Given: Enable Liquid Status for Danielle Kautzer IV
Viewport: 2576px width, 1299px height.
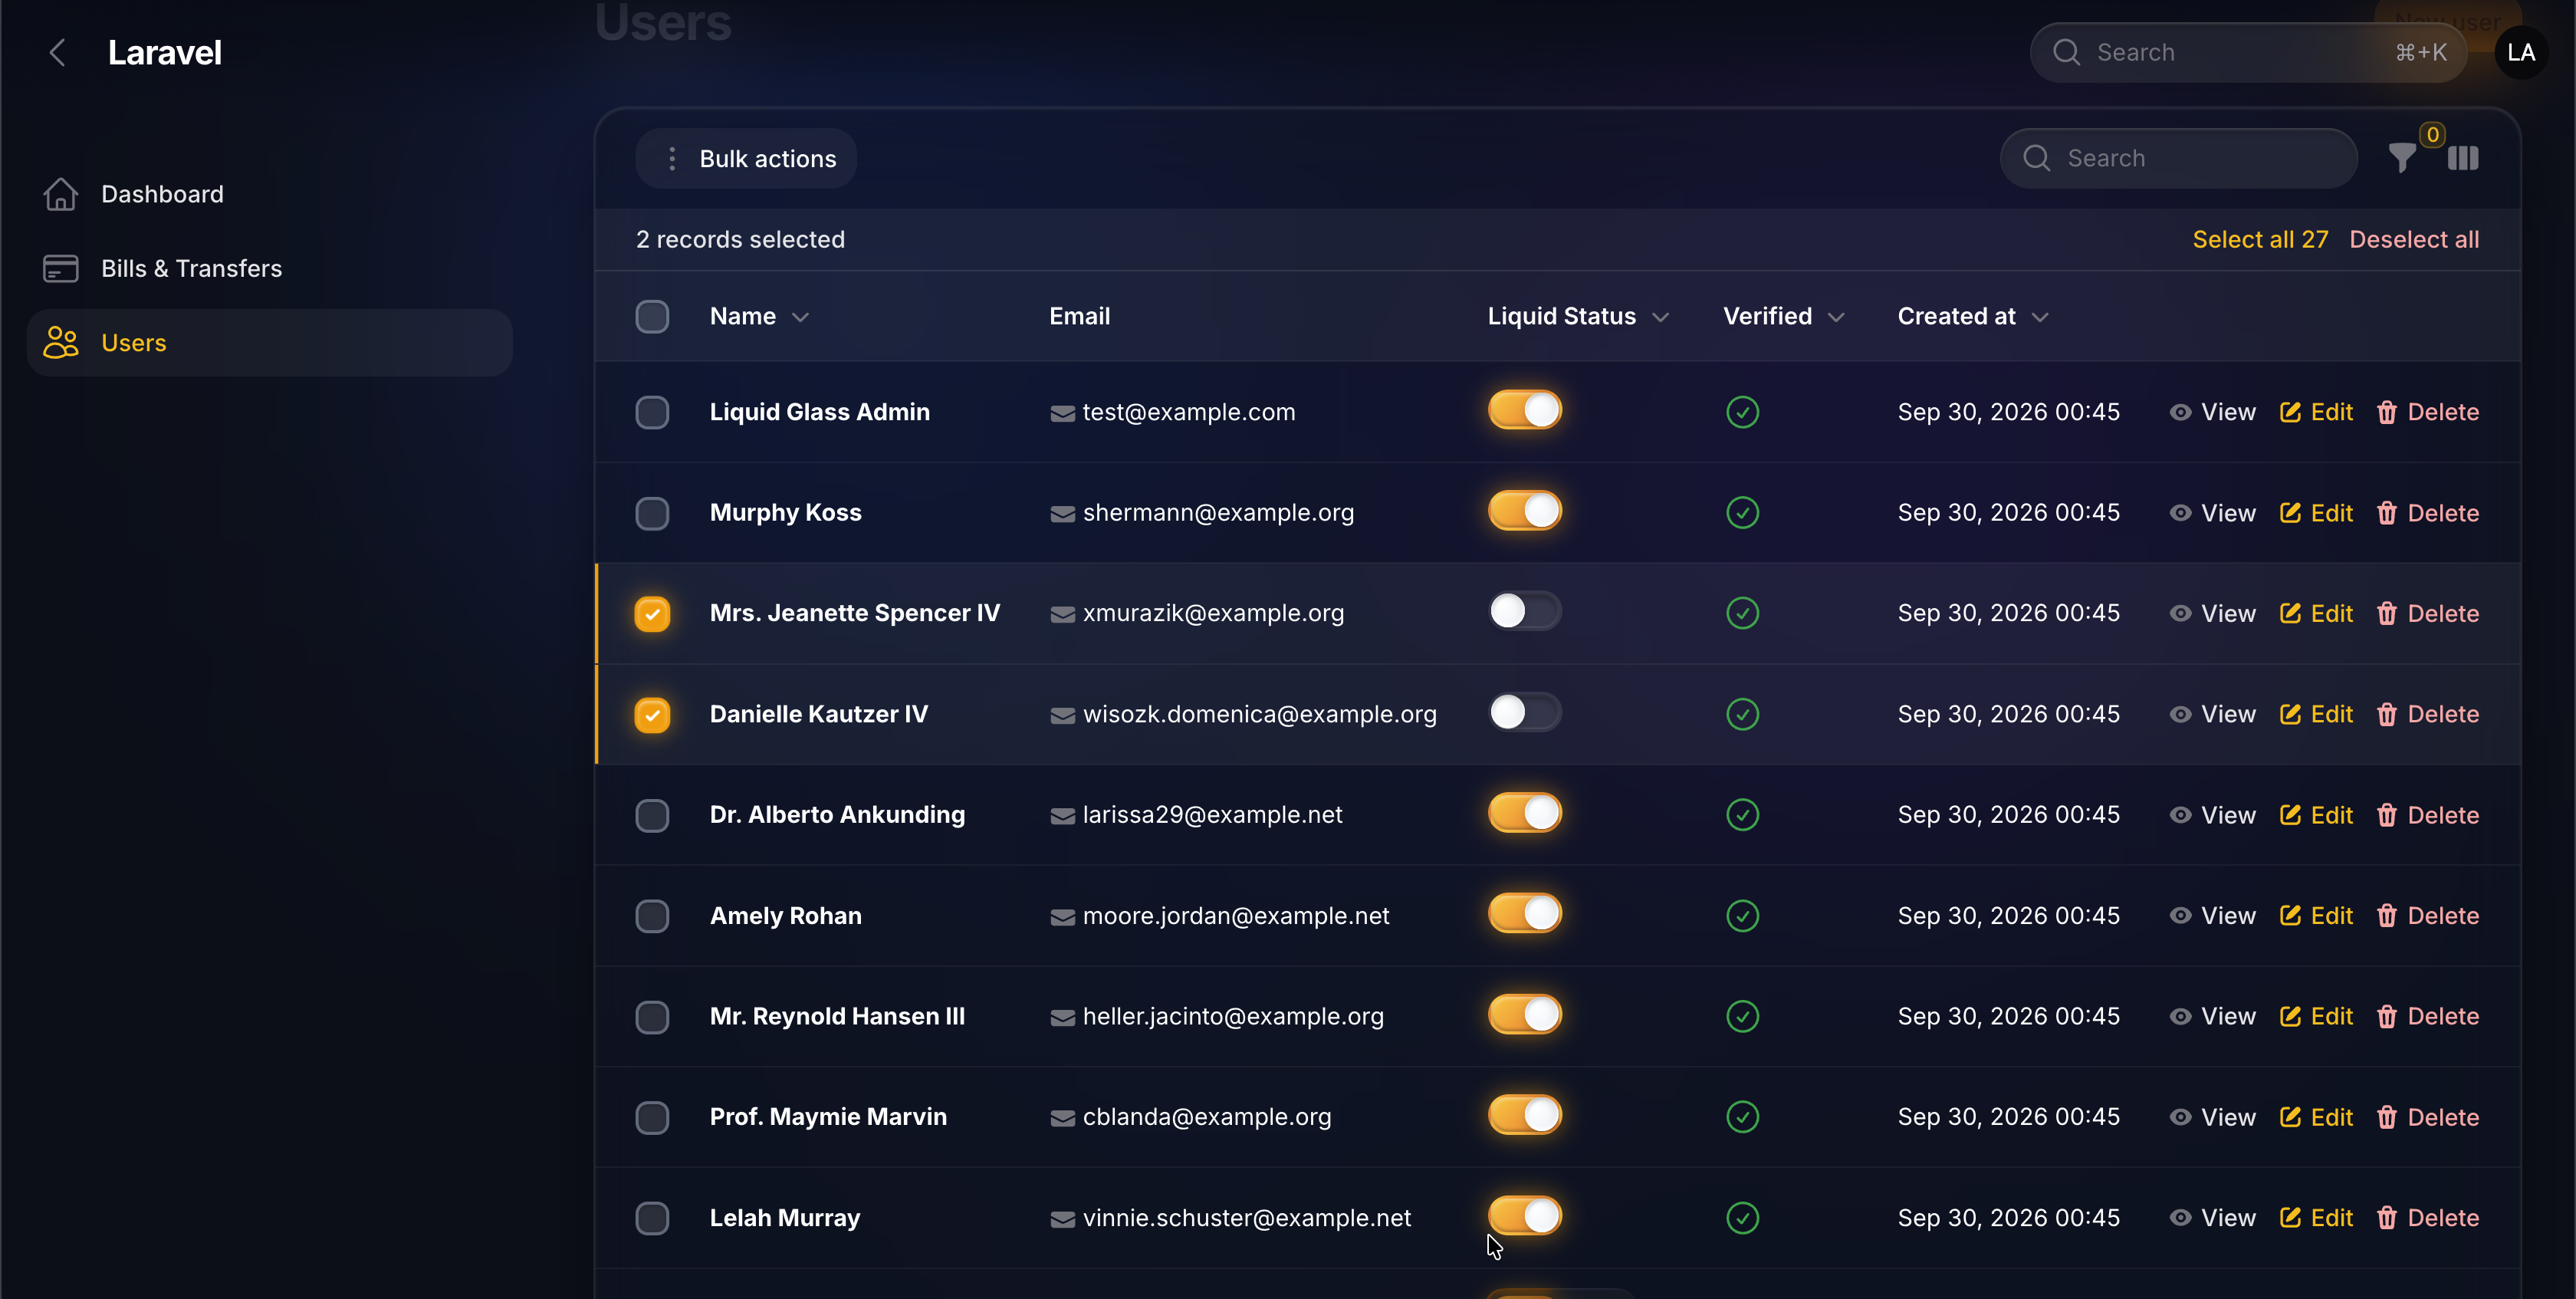Looking at the screenshot, I should point(1525,712).
